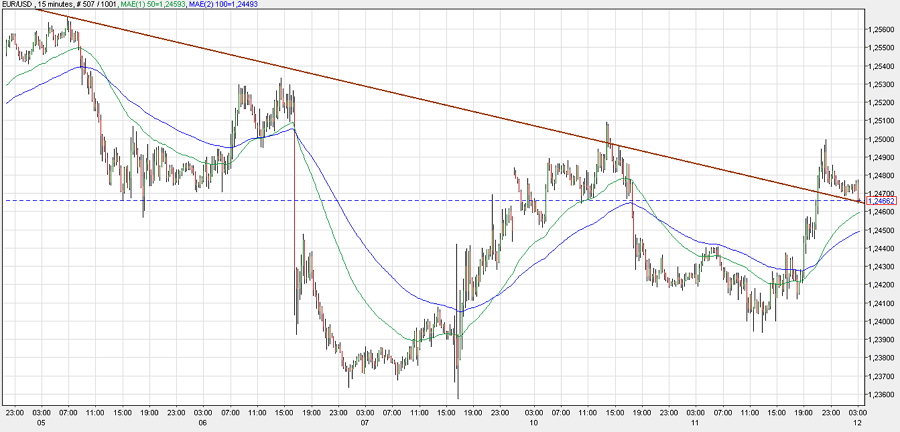900x432 pixels.
Task: Click date label 07 on time axis
Action: click(365, 423)
